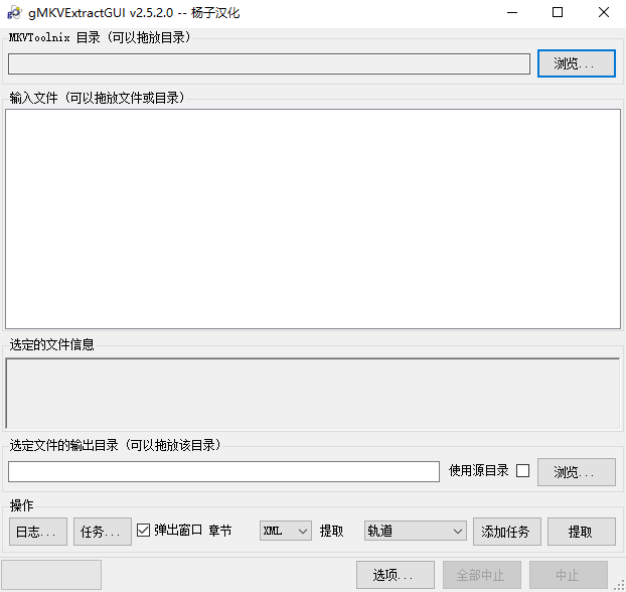This screenshot has height=592, width=626.
Task: Click the MKVToolnix directory path field
Action: 268,64
